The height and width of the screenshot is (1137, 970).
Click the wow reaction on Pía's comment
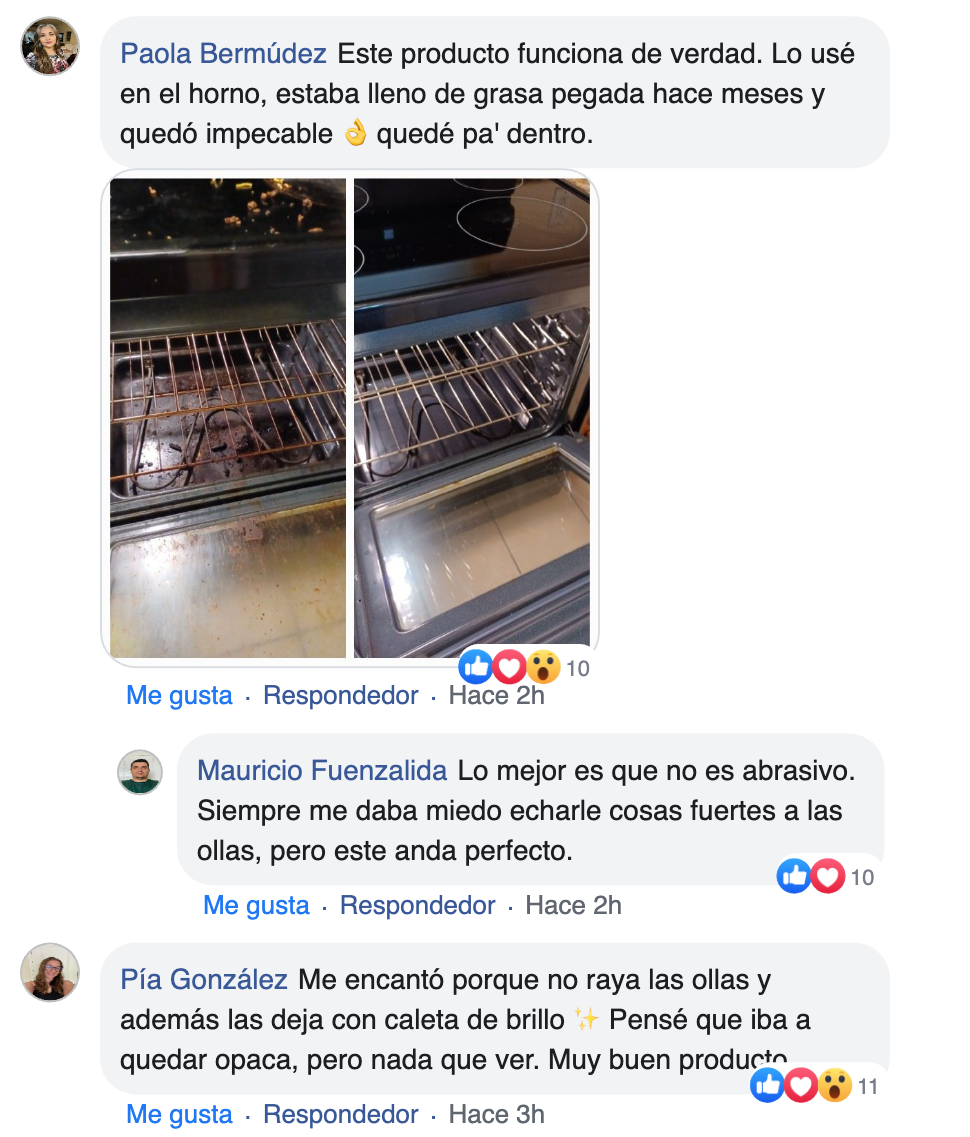835,1086
